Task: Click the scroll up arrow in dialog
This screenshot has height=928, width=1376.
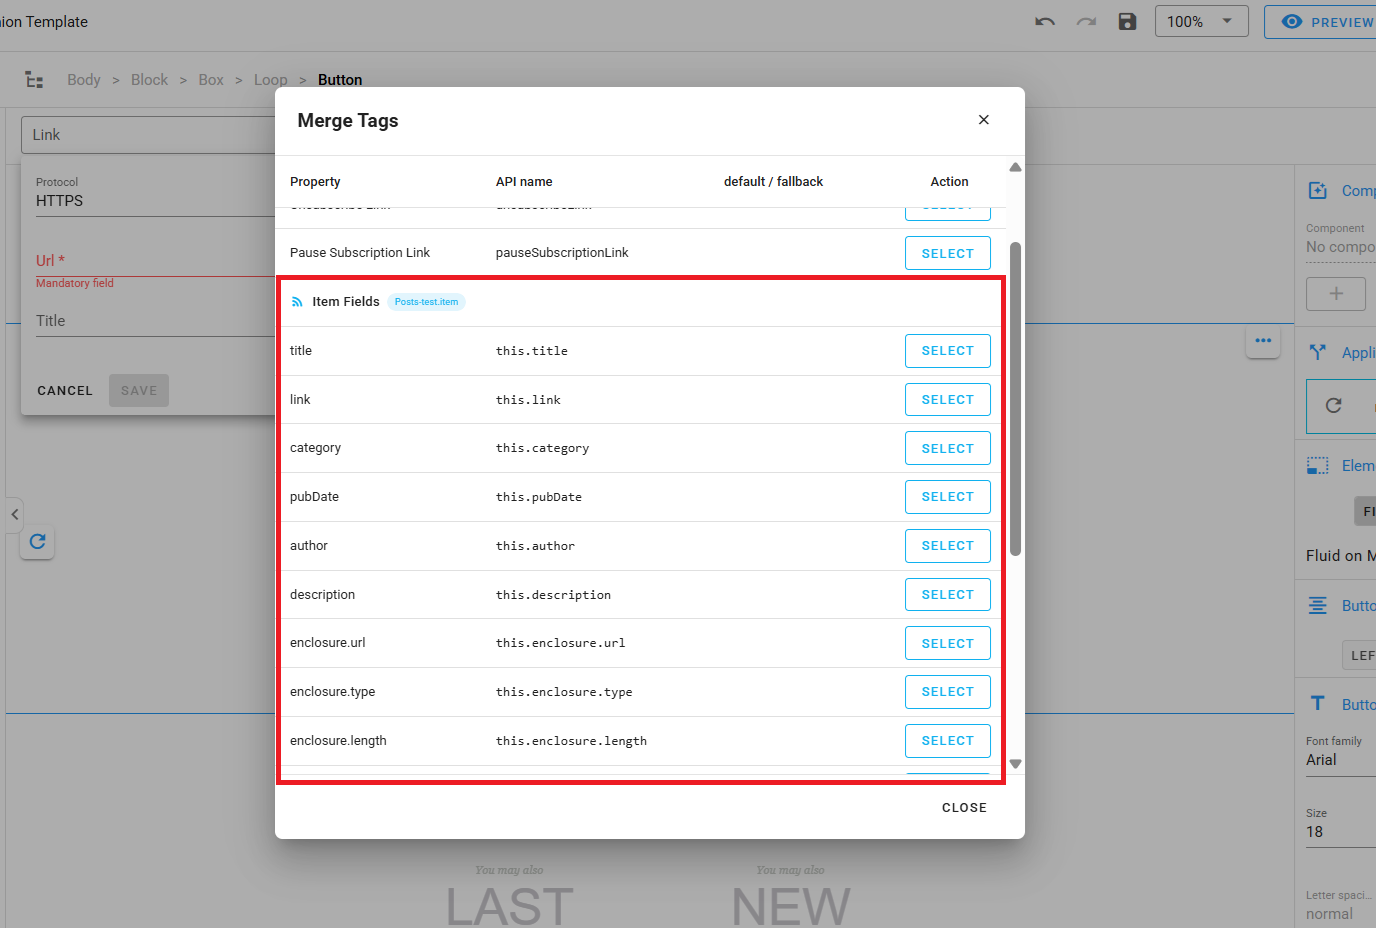Action: pyautogui.click(x=1015, y=167)
